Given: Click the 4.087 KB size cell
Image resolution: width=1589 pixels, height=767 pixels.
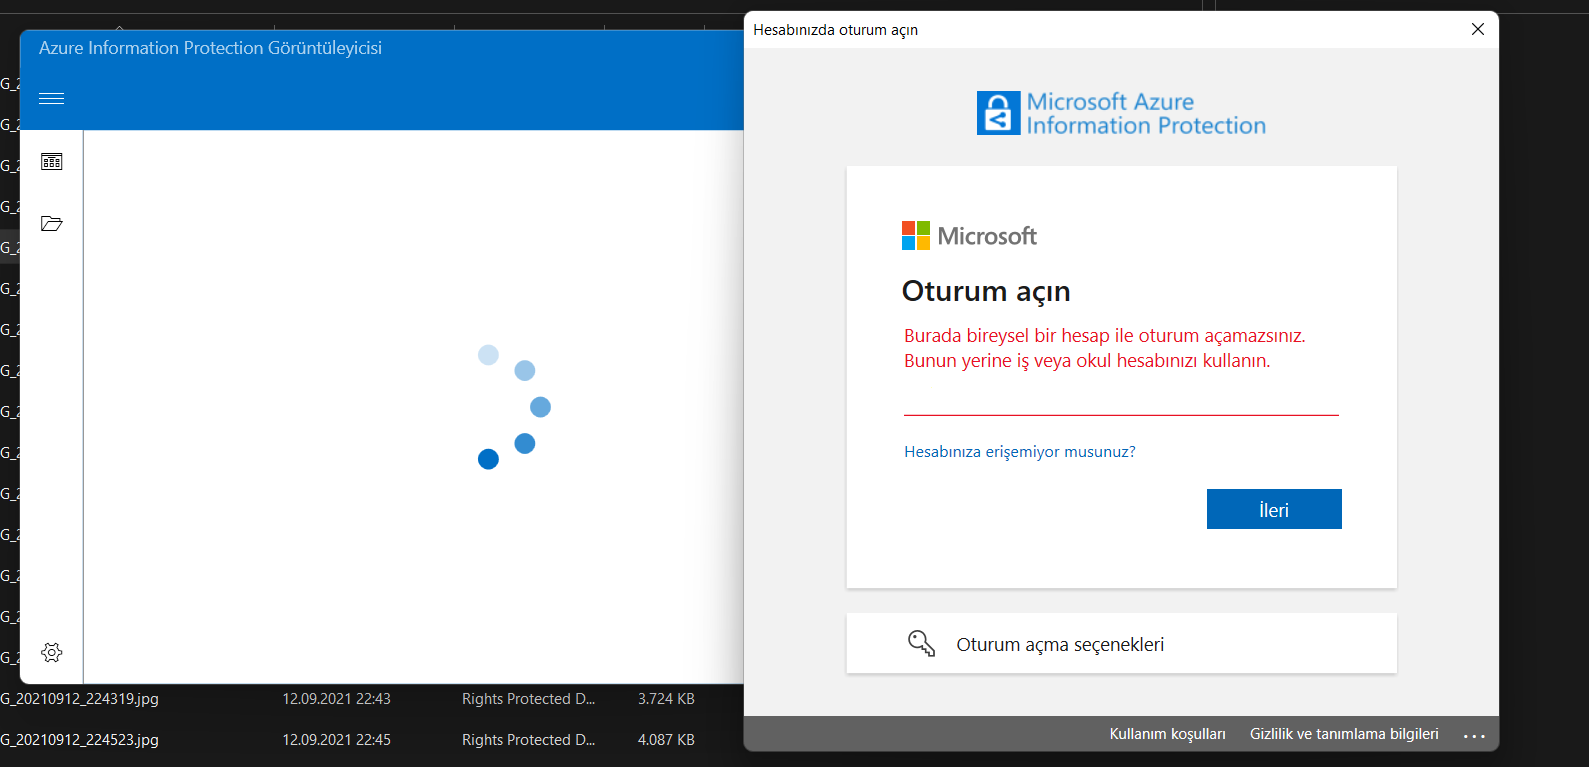Looking at the screenshot, I should (x=666, y=740).
